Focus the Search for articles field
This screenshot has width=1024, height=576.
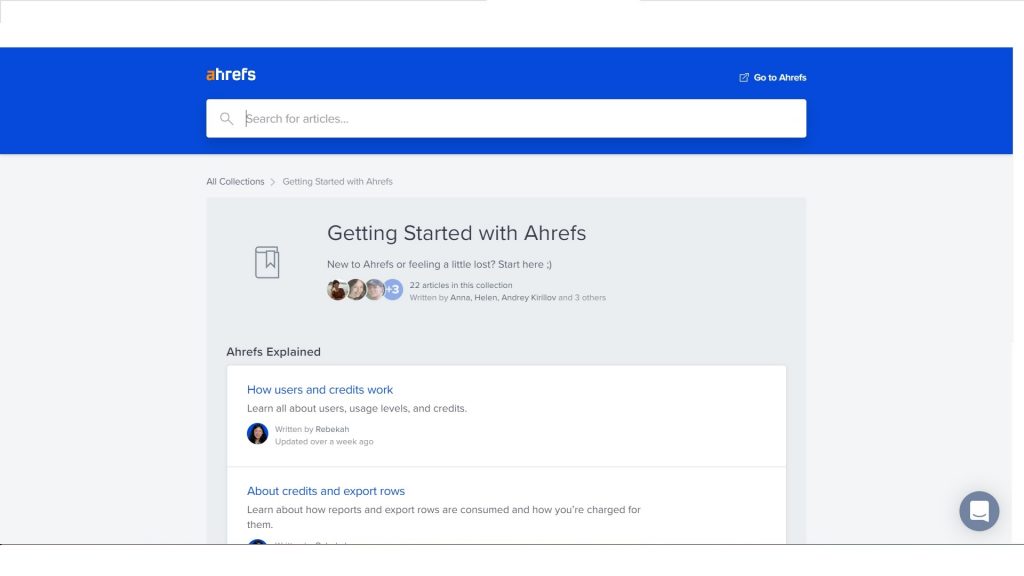tap(520, 119)
